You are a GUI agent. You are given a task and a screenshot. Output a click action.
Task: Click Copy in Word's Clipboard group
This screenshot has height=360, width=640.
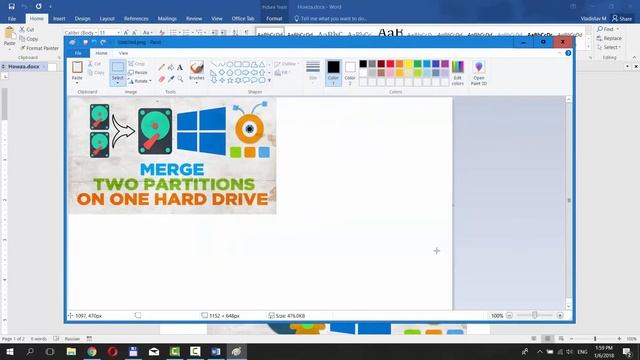[x=29, y=39]
